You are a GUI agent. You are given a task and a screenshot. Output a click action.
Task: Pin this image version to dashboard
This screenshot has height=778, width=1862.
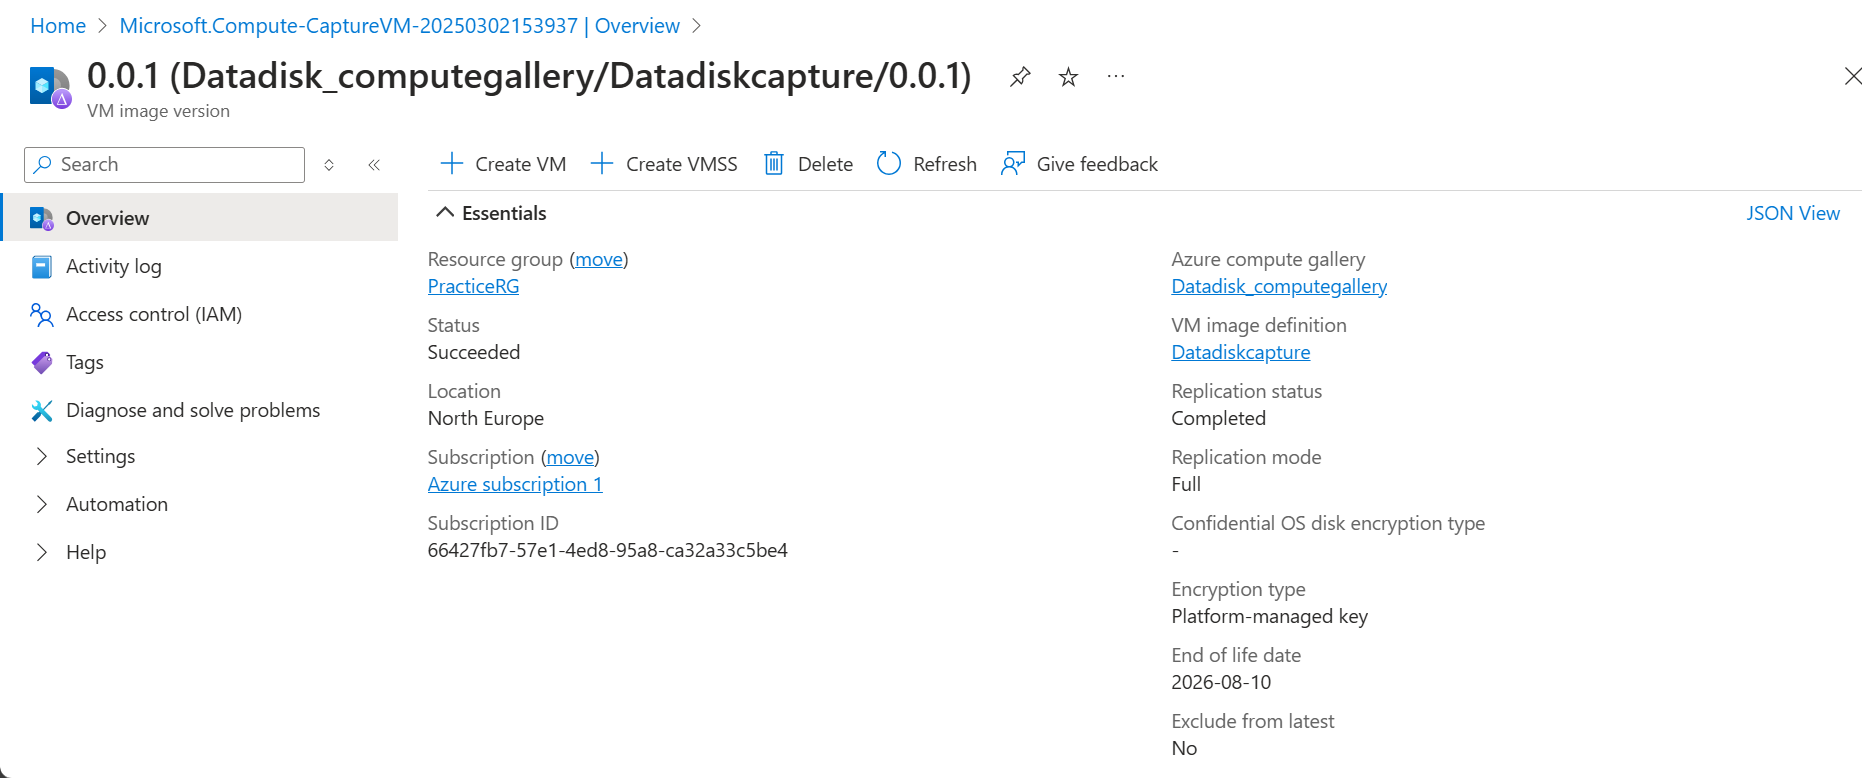pyautogui.click(x=1020, y=77)
